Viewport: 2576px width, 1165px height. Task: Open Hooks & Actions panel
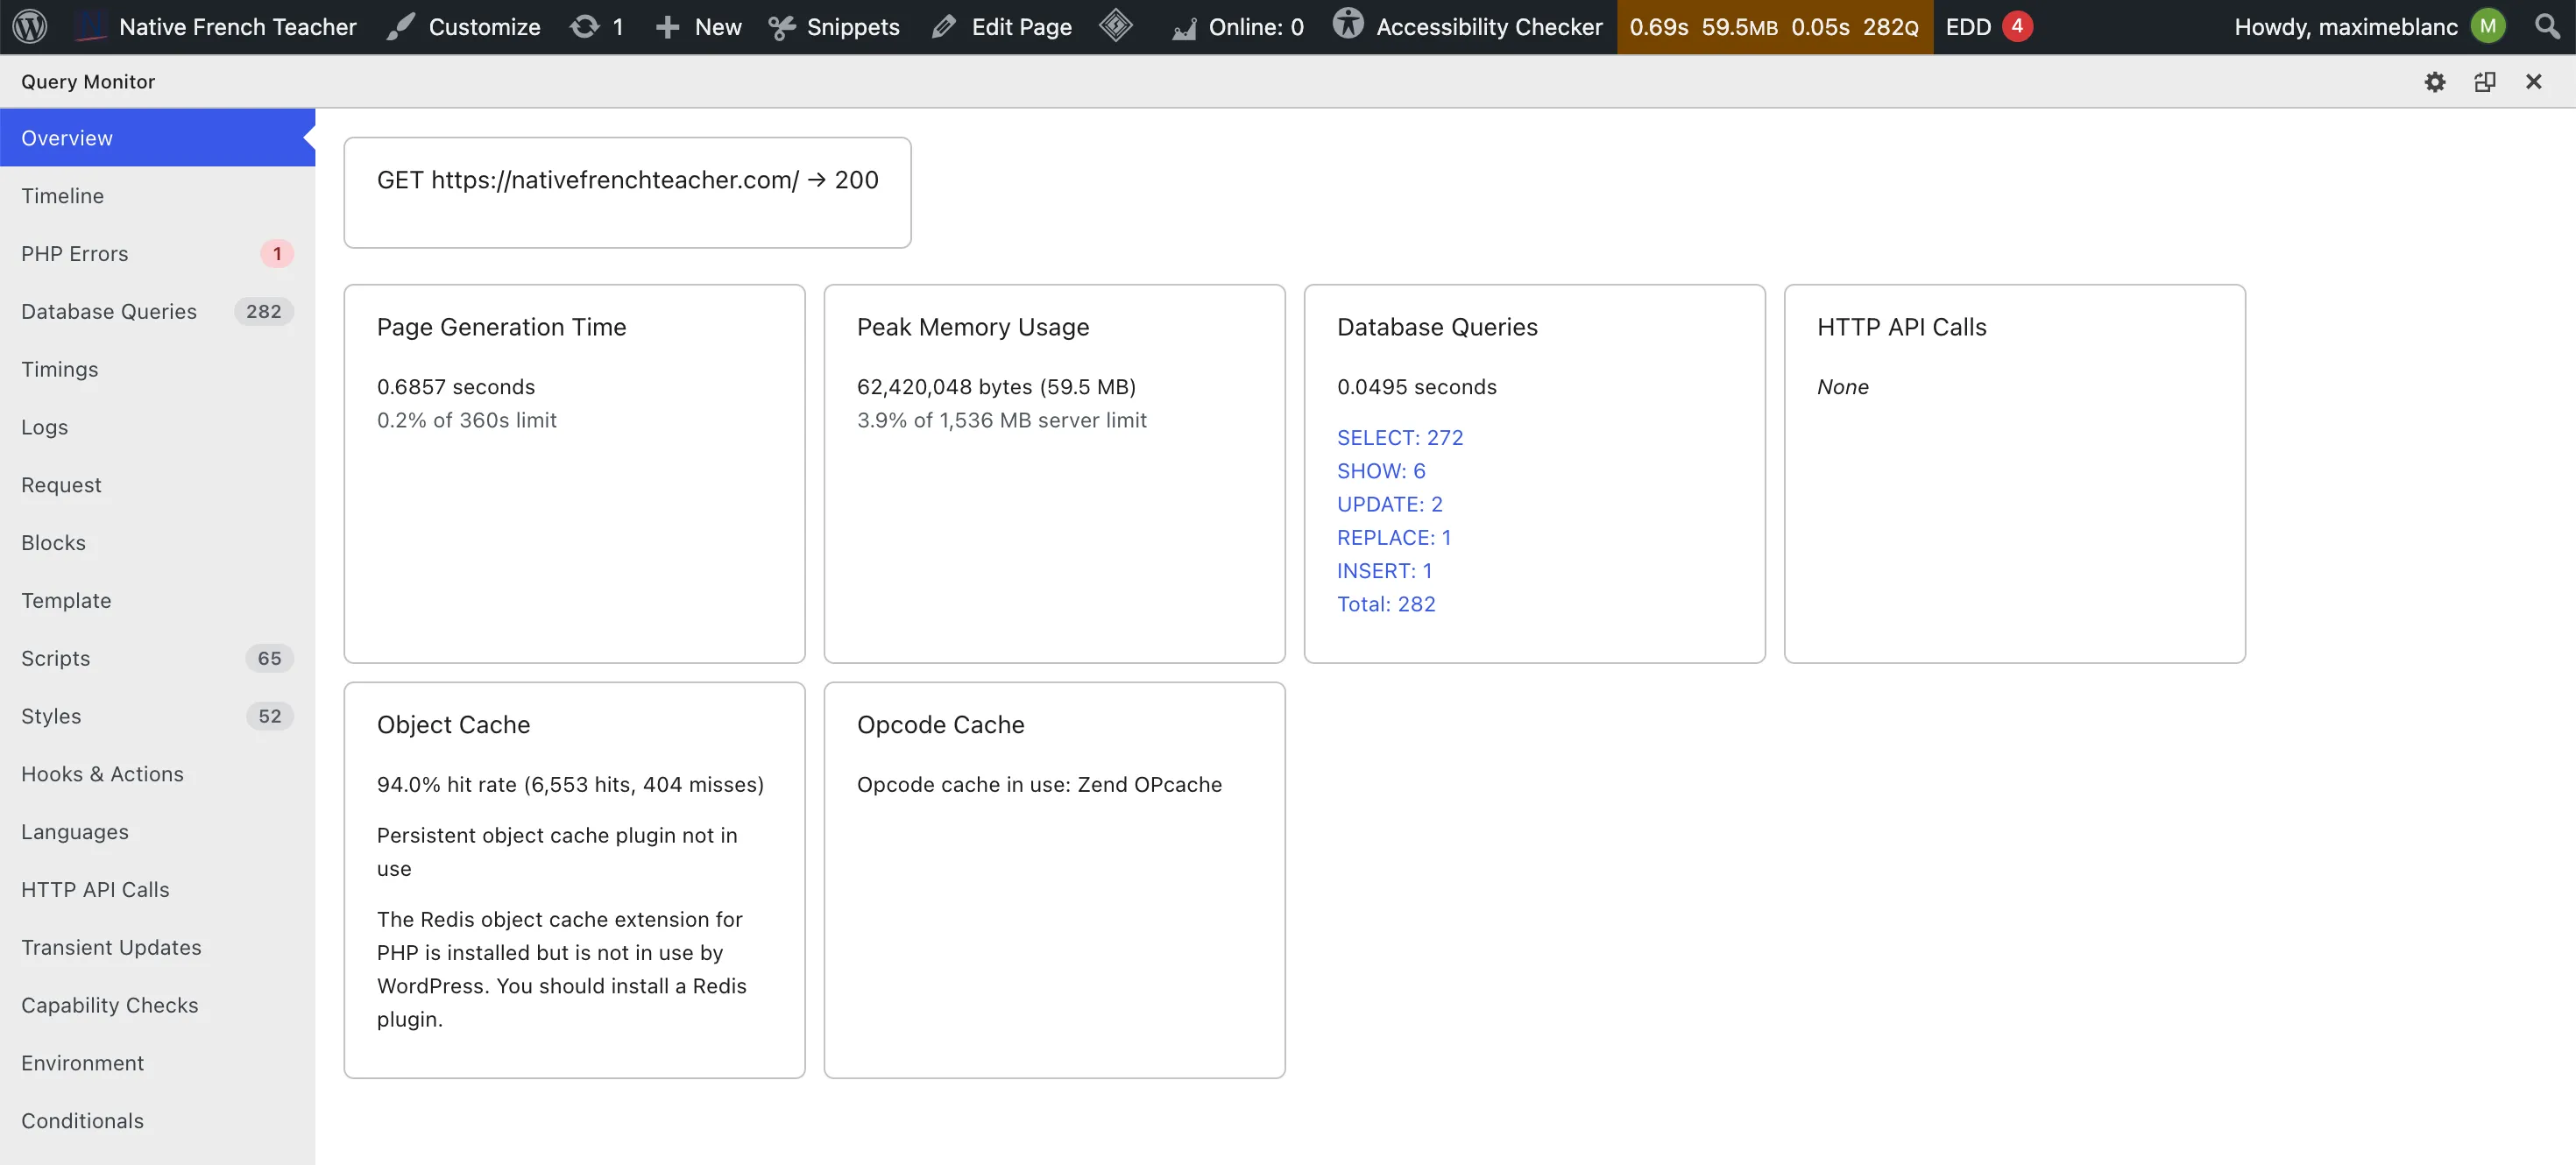tap(157, 775)
